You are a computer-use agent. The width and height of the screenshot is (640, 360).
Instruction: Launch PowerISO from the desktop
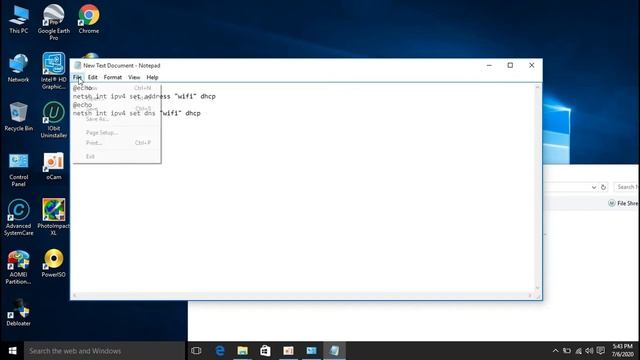pyautogui.click(x=53, y=263)
